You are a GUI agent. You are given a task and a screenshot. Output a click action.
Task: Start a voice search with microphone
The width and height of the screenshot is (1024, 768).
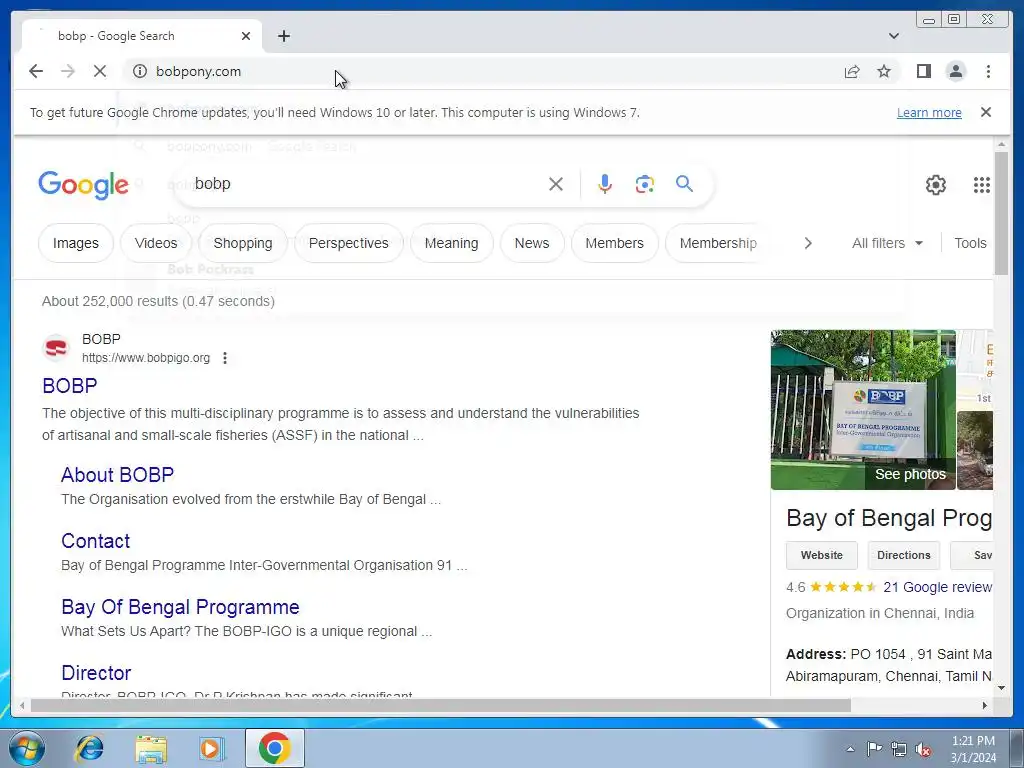point(605,184)
